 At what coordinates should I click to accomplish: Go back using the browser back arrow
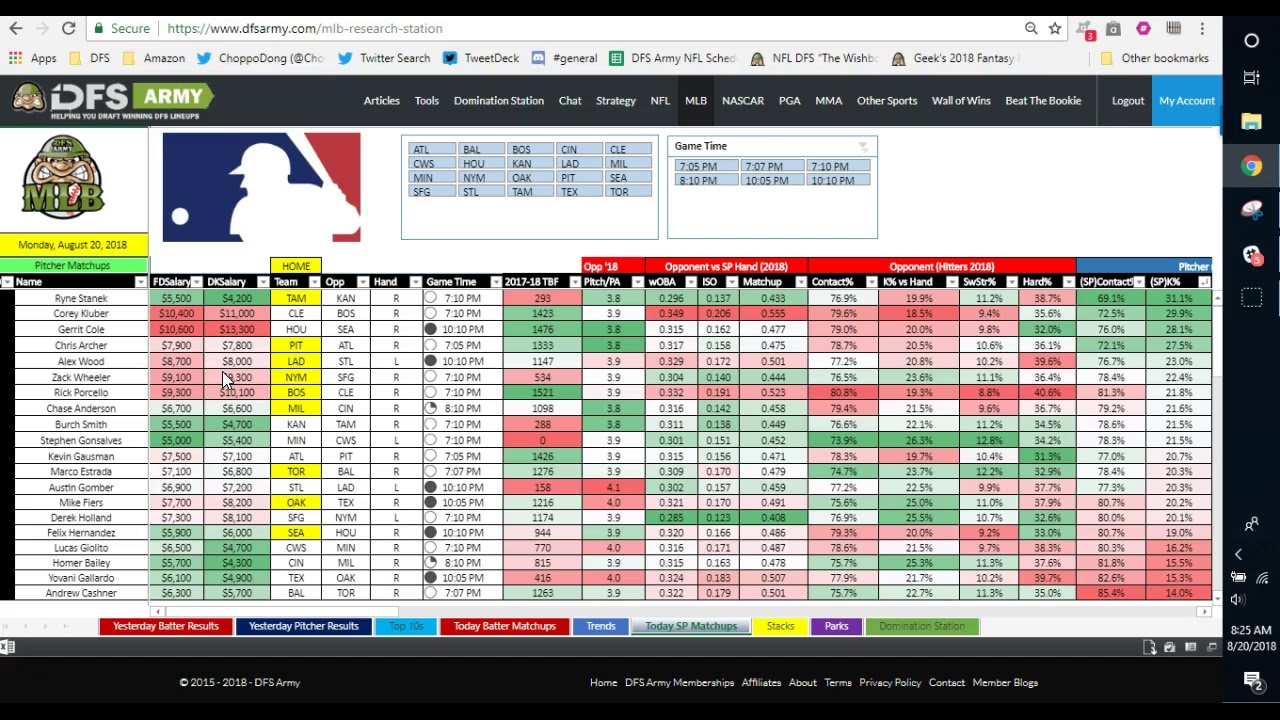point(16,29)
